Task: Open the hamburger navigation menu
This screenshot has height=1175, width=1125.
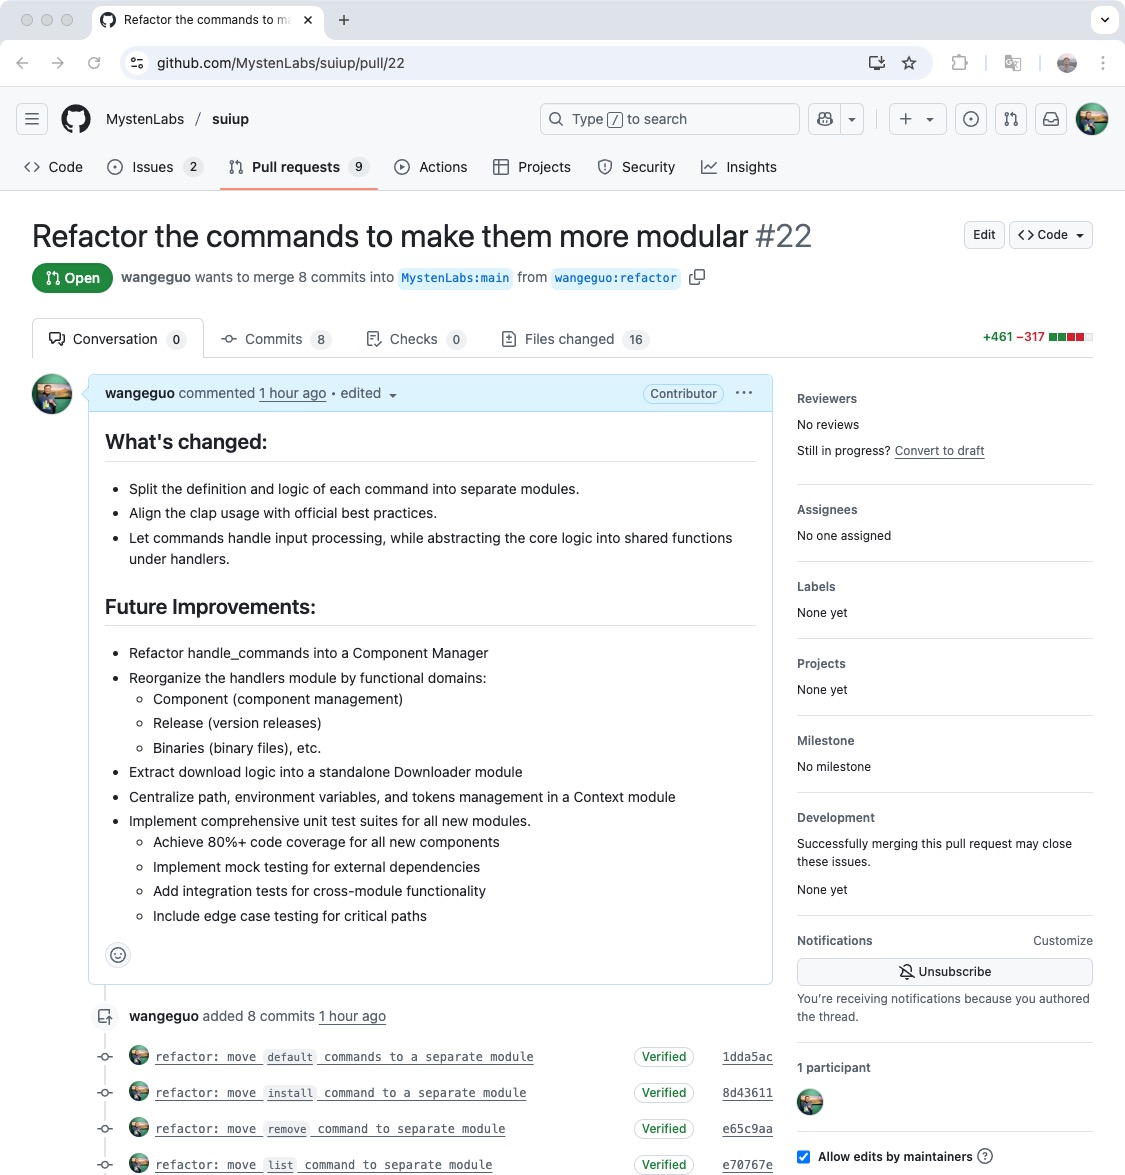Action: click(x=32, y=119)
